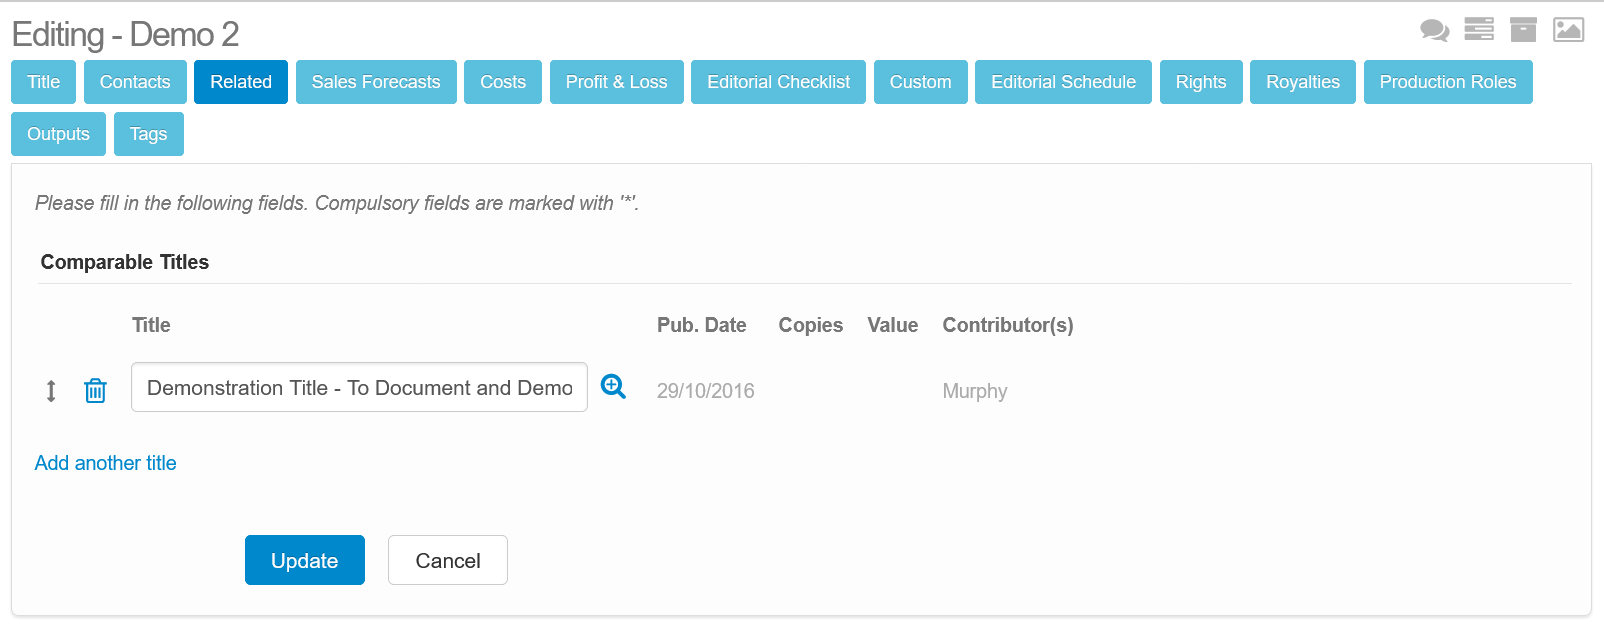Open the Tags tab

pos(148,134)
